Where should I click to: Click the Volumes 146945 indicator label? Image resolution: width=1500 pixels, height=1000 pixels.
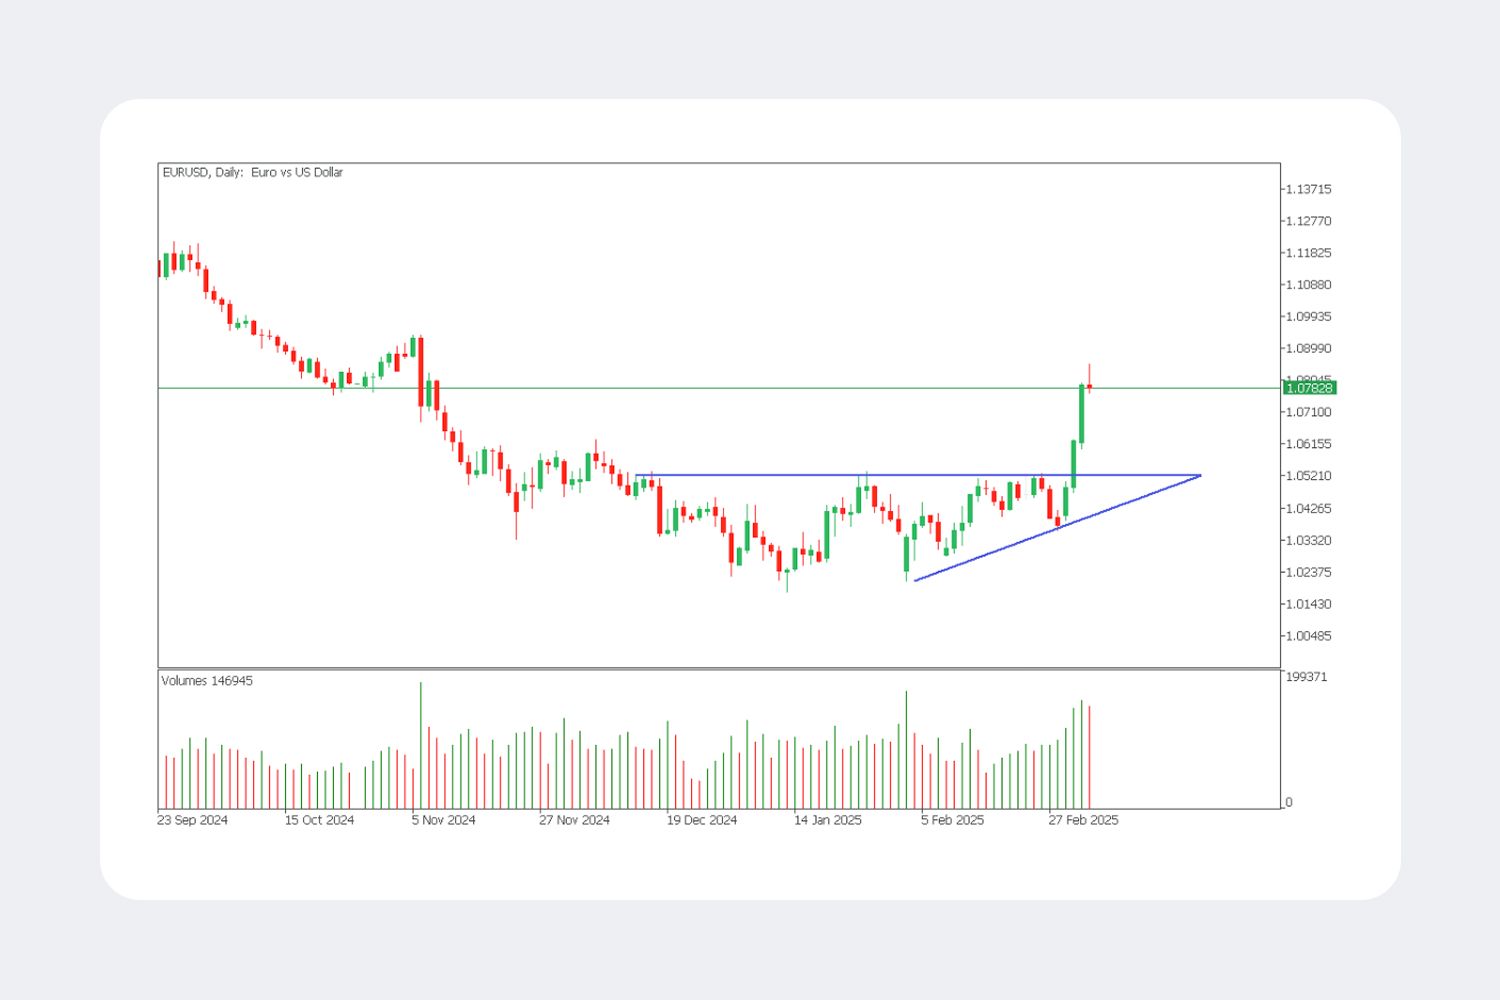click(x=207, y=681)
